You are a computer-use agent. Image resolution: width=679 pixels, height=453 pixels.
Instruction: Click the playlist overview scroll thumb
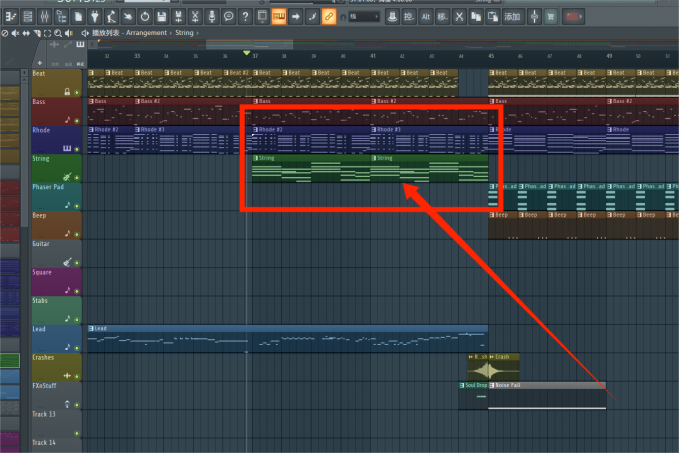(249, 44)
